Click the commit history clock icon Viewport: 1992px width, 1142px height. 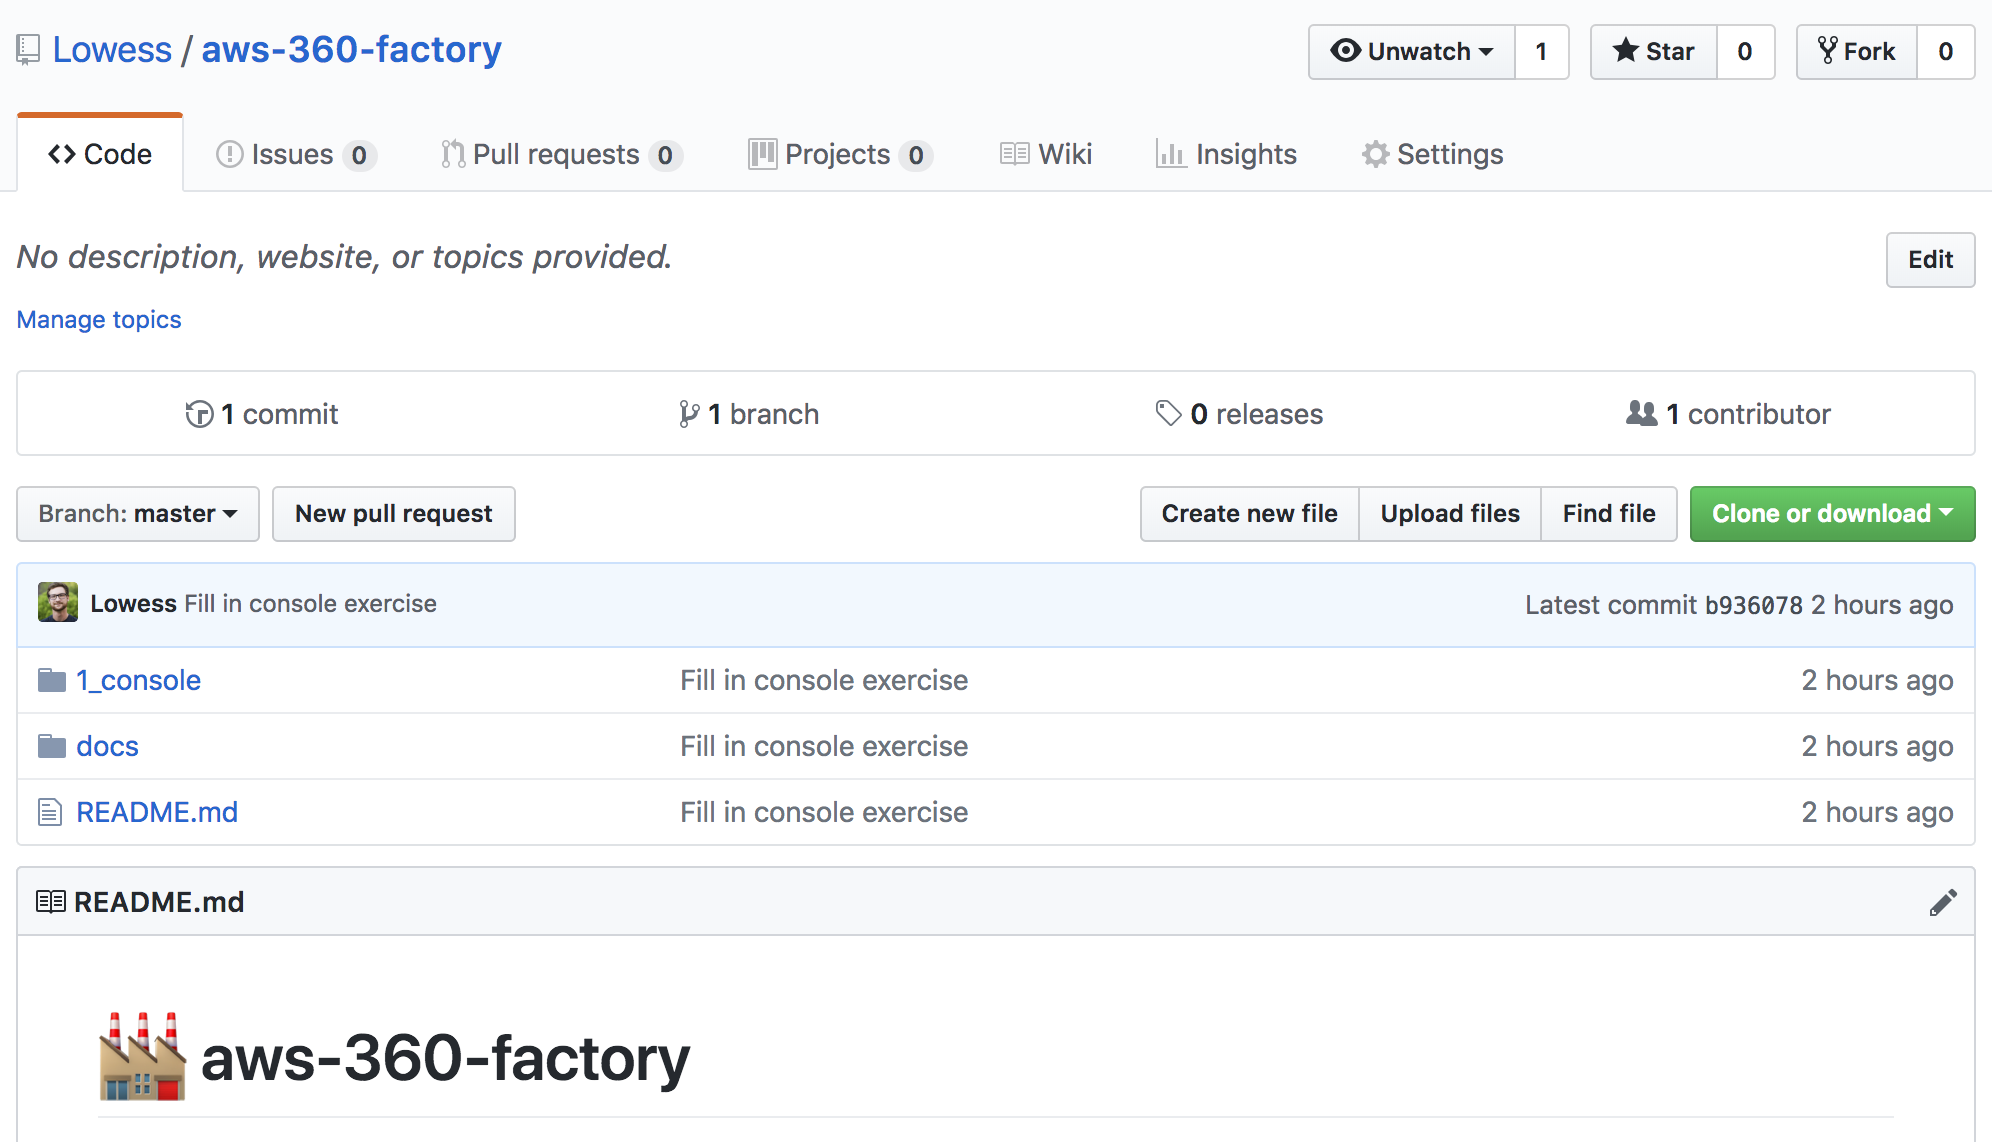tap(199, 414)
